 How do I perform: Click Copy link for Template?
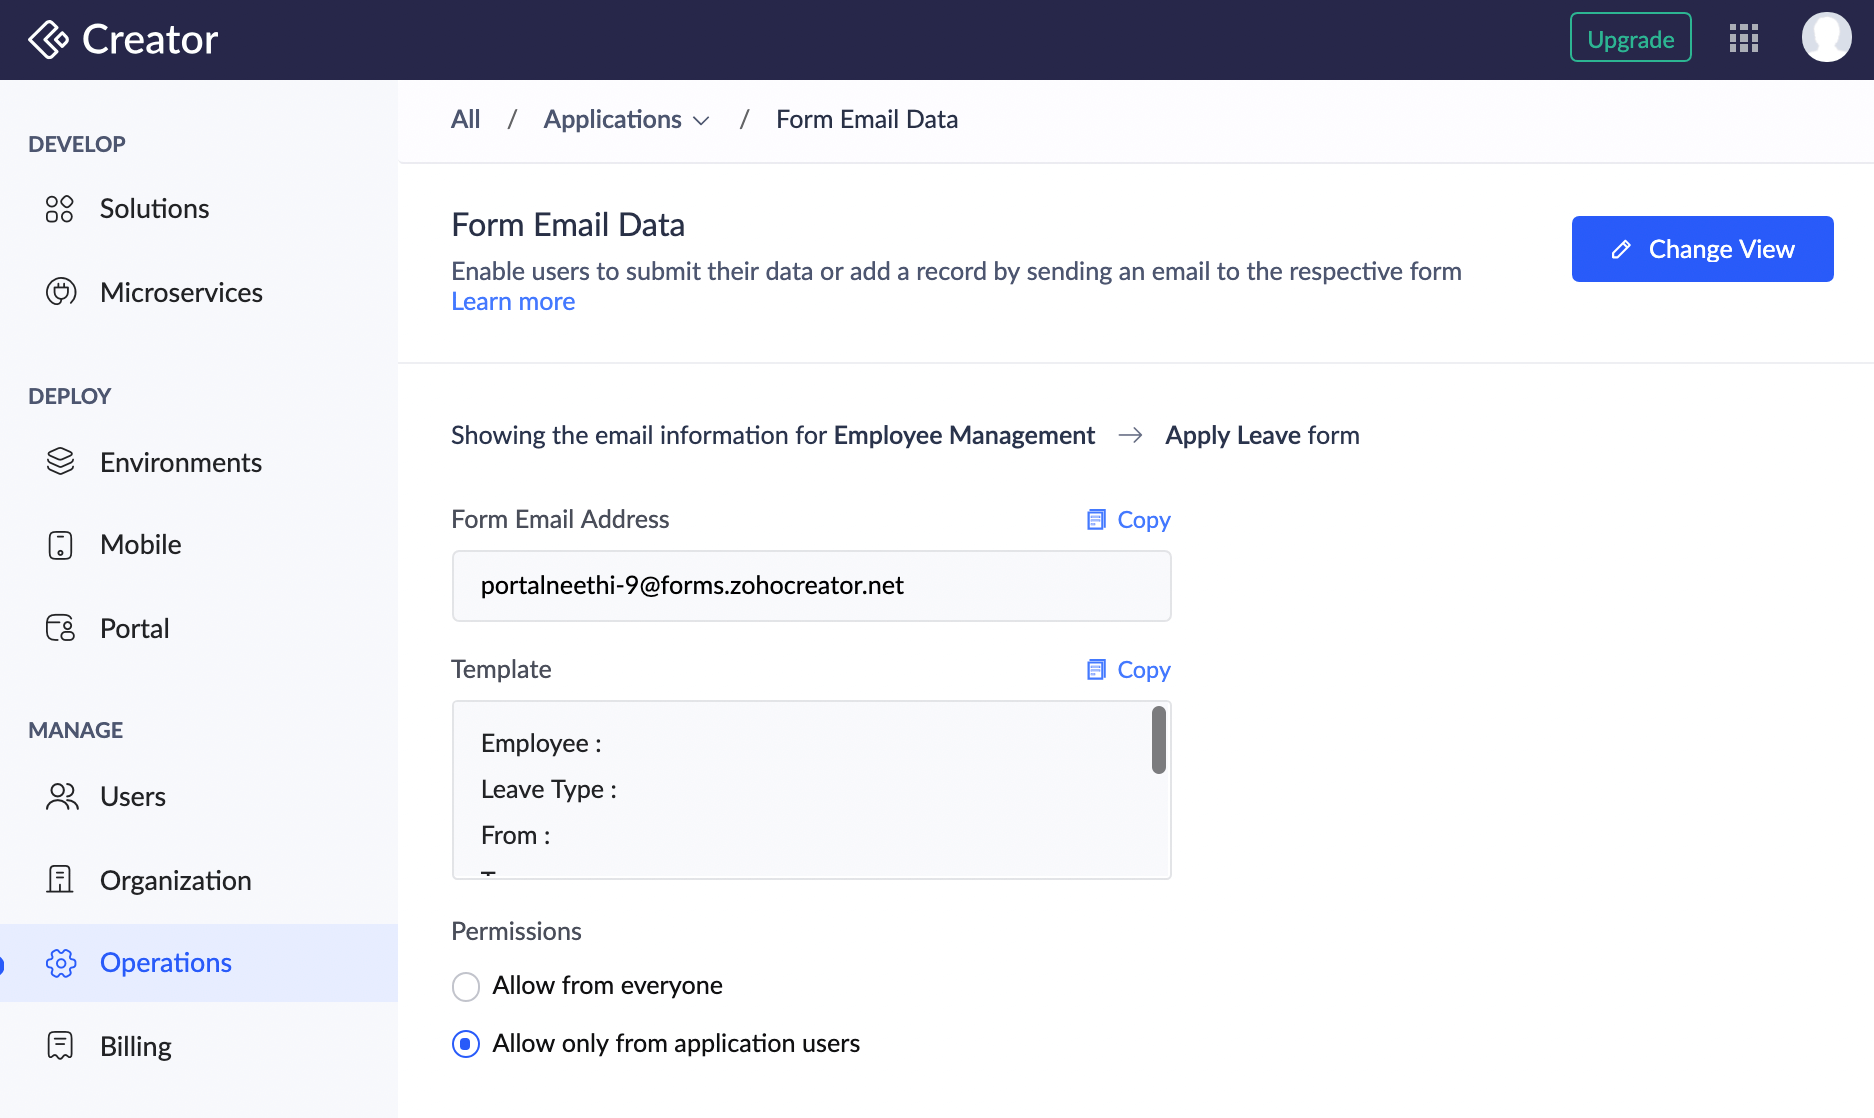1143,670
